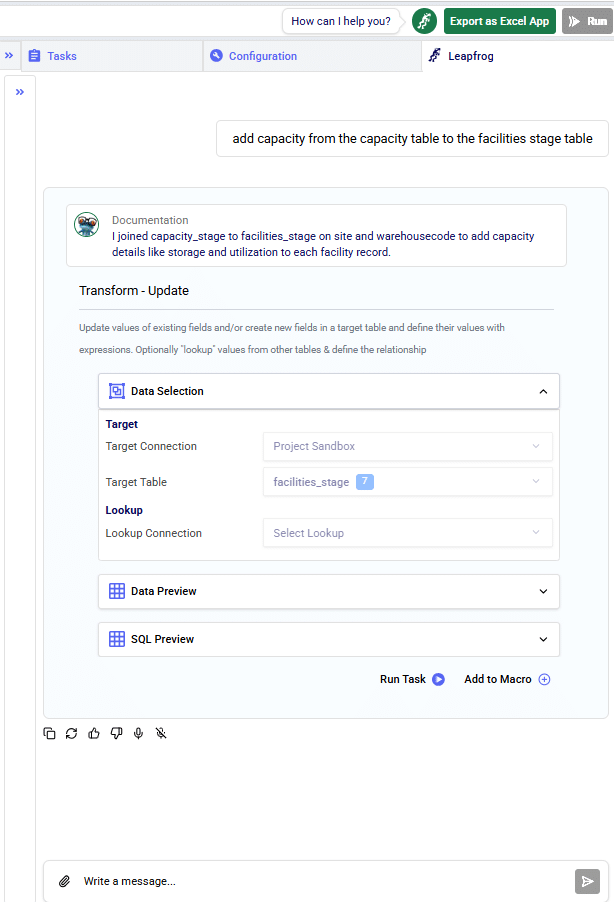Click the user message about adding capacity
614x902 pixels.
tap(412, 139)
